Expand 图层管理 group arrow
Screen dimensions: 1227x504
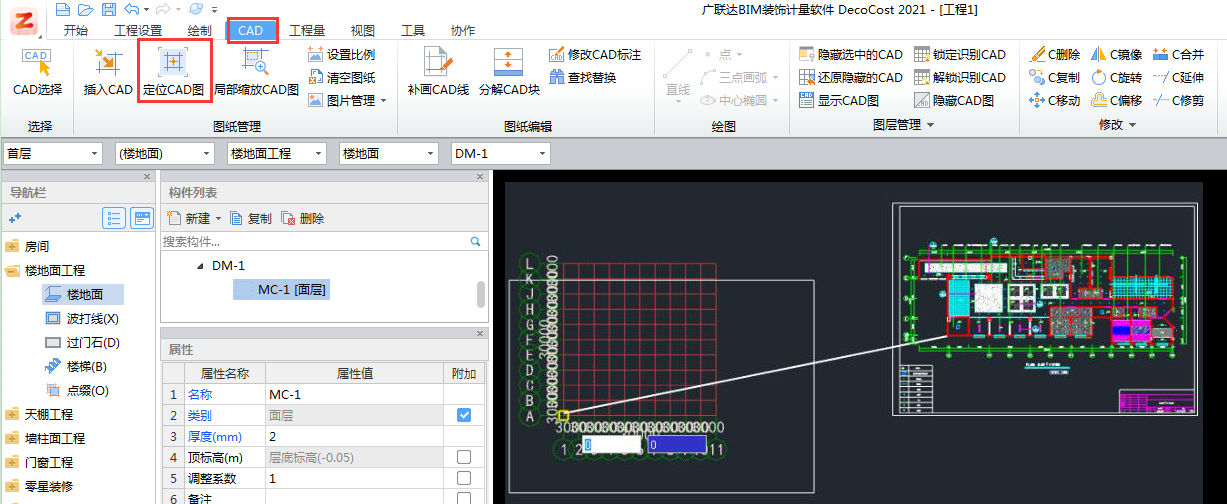930,126
